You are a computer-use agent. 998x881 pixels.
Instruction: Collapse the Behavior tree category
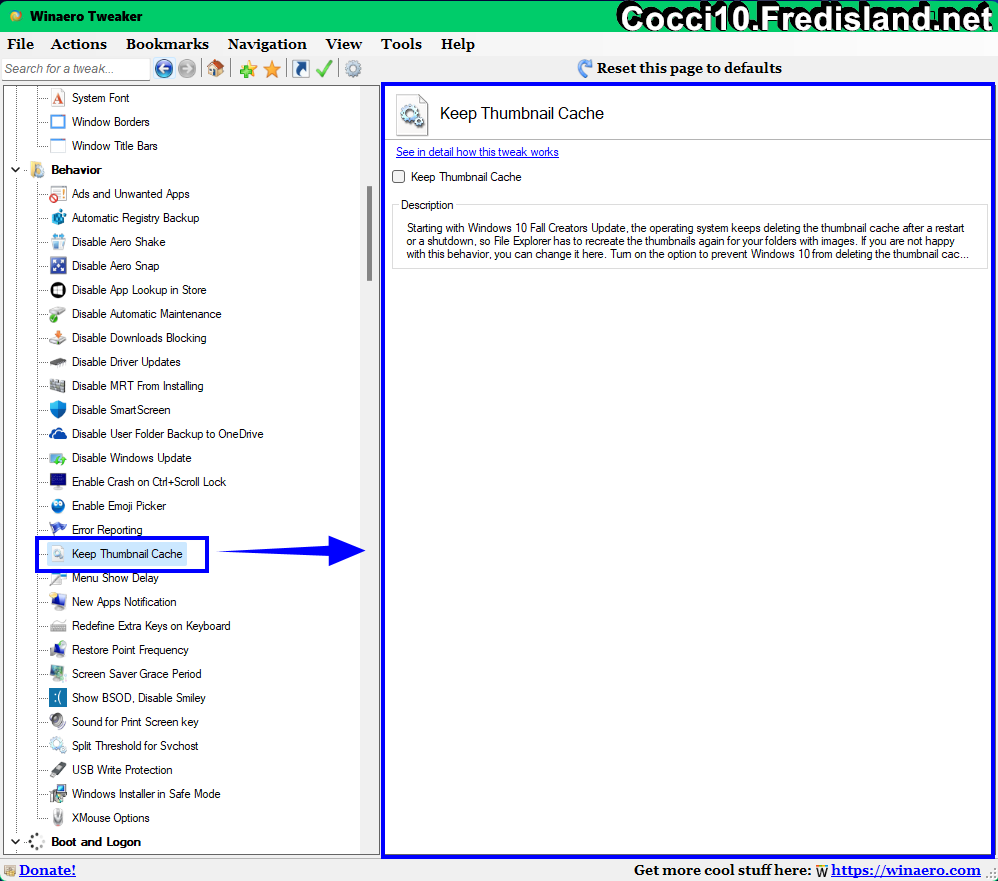click(16, 170)
